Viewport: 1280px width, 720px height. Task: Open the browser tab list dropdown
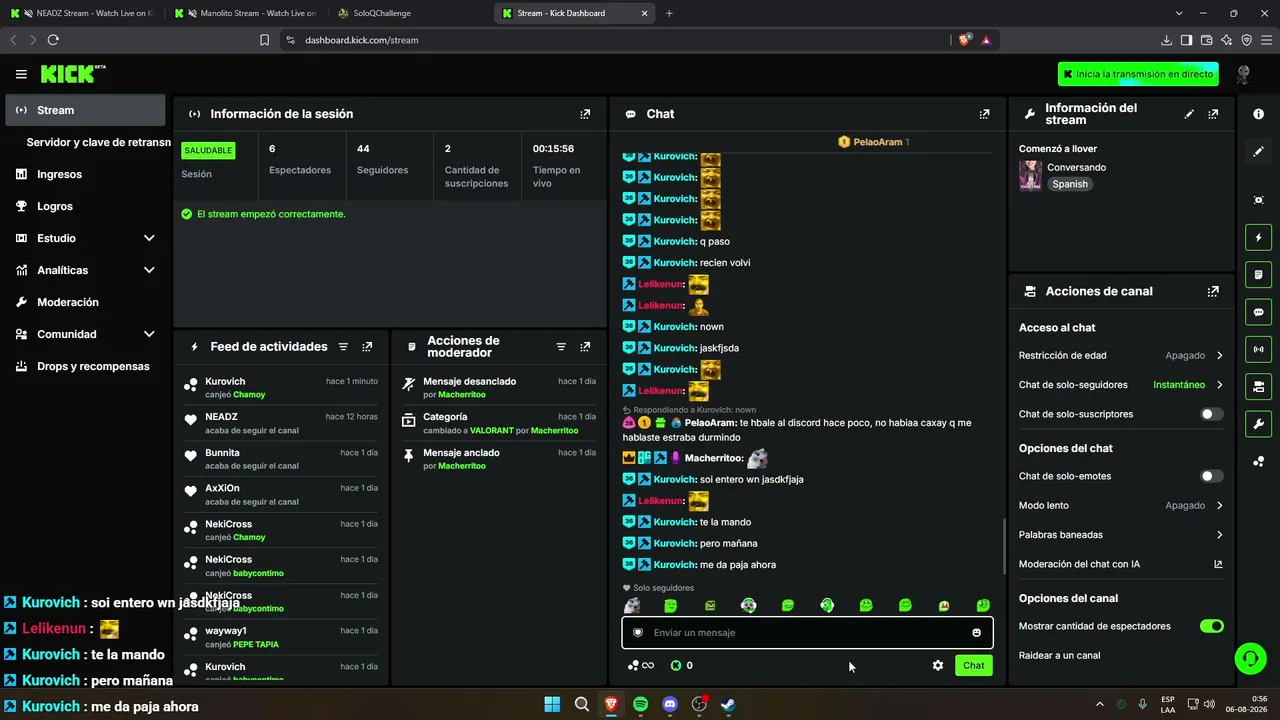(1180, 13)
